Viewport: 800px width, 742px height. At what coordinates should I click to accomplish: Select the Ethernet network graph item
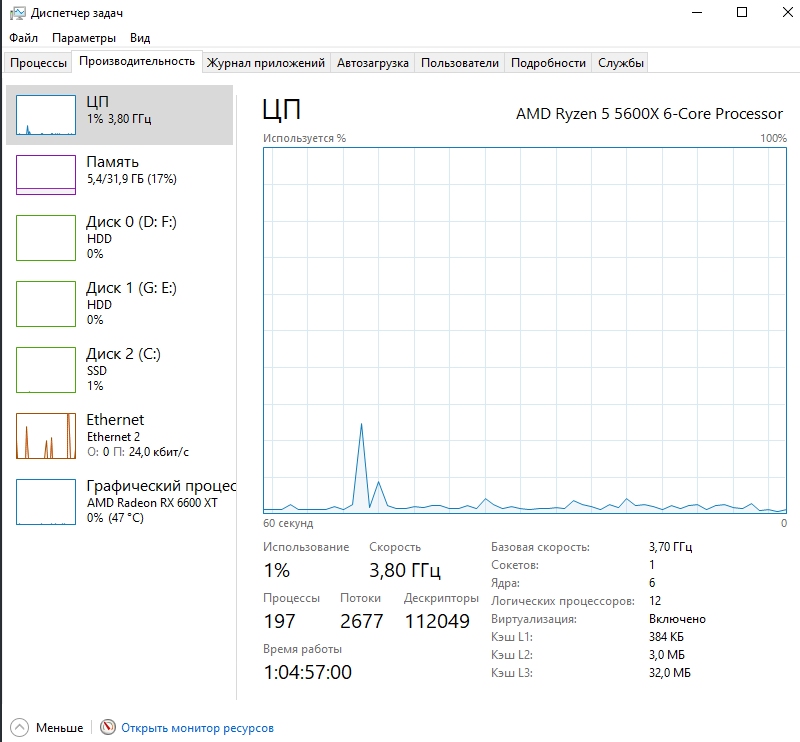[46, 435]
